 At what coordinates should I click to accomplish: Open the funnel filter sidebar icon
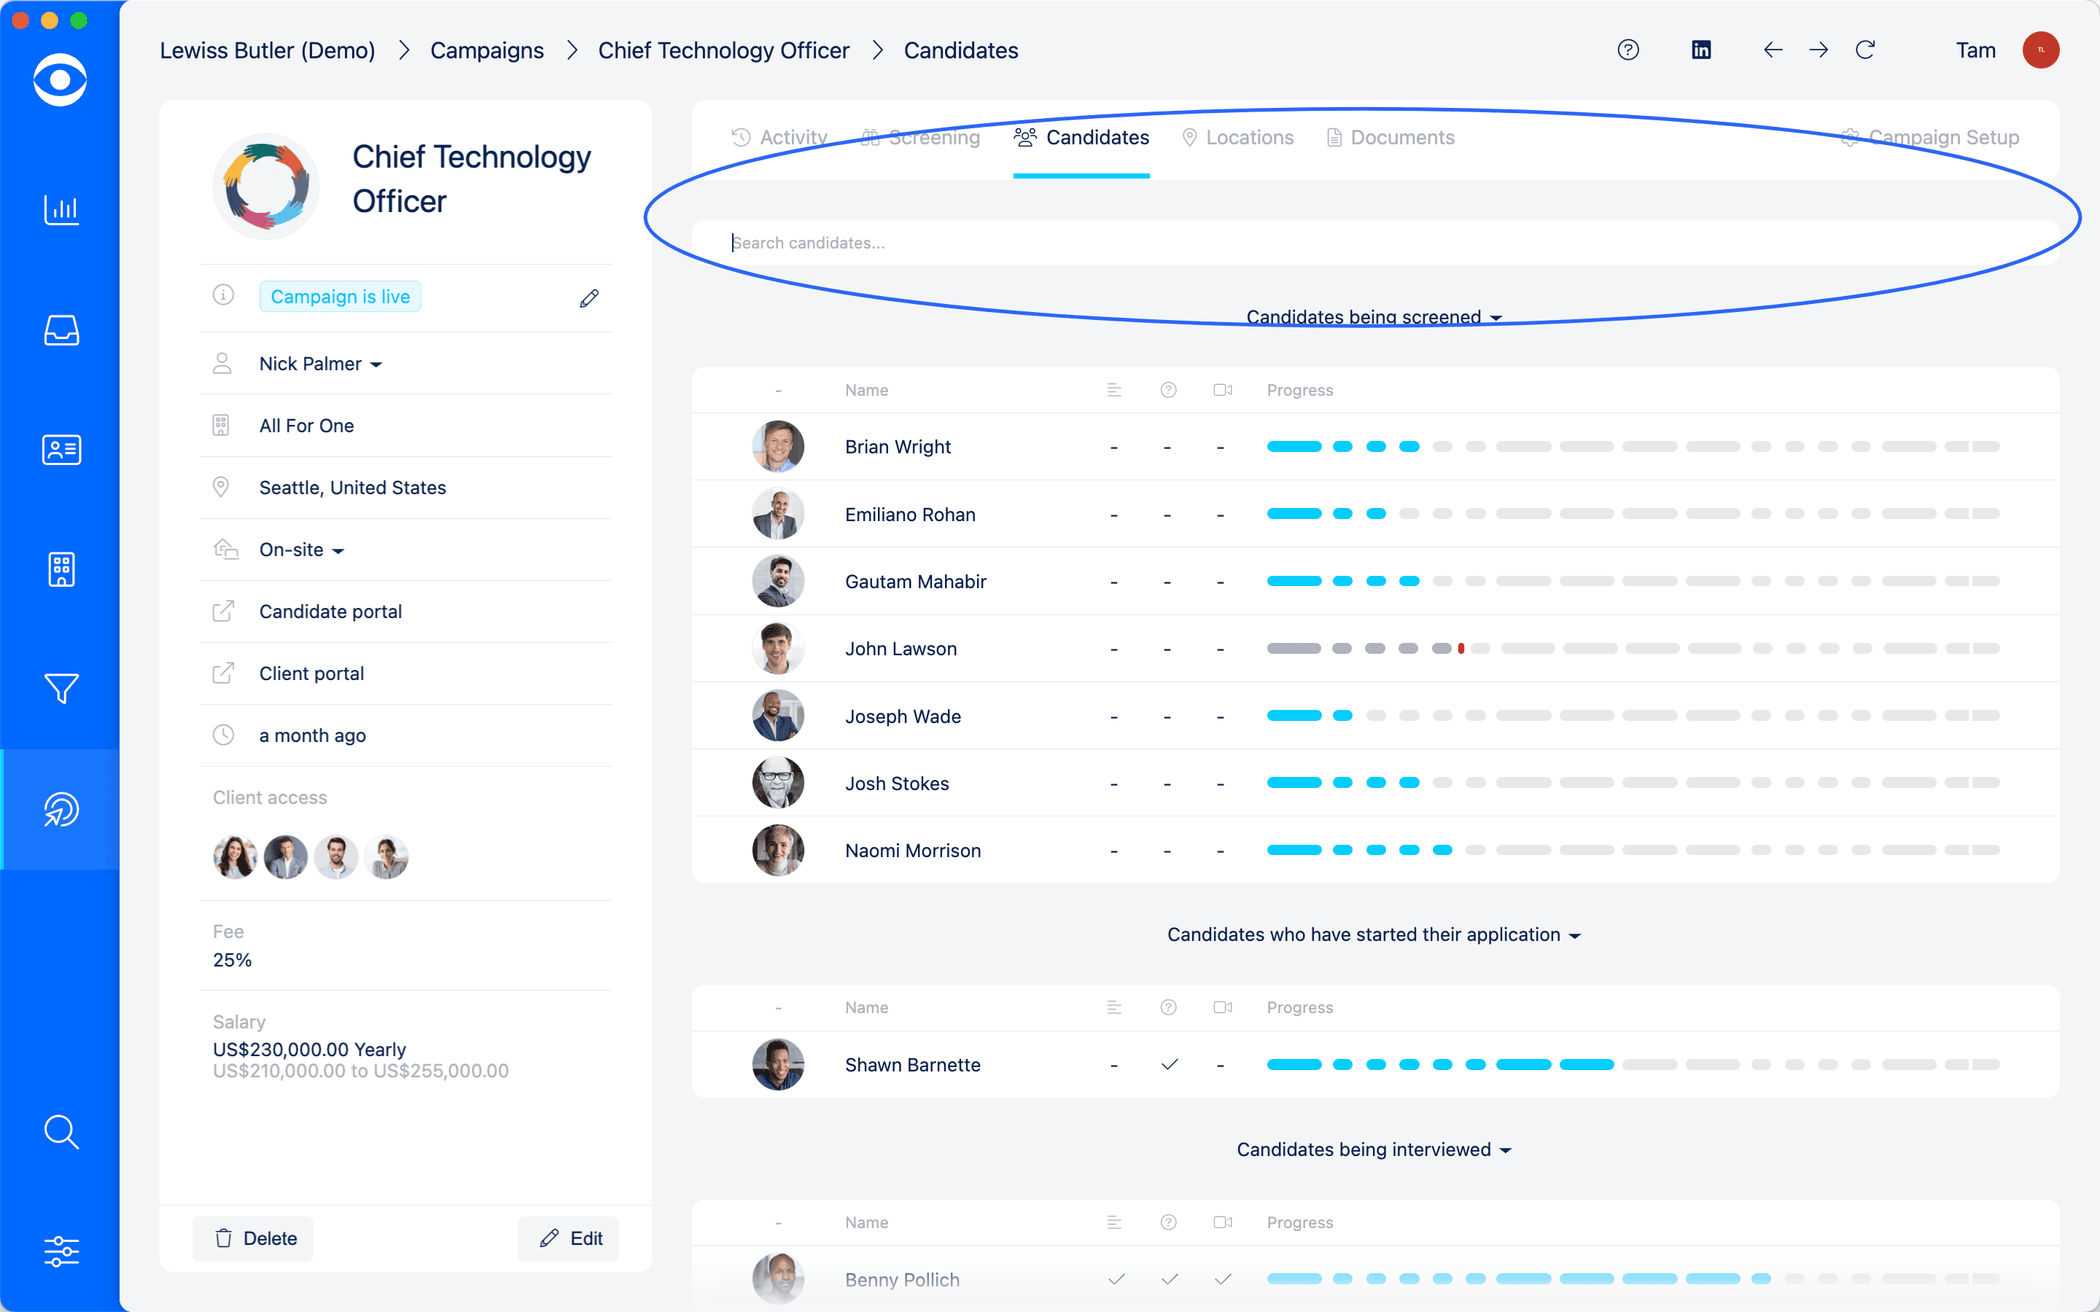coord(61,689)
